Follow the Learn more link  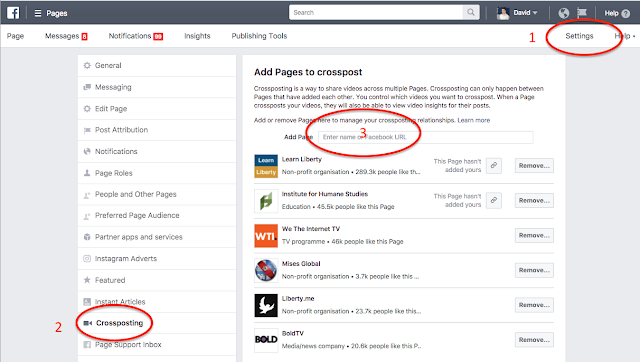point(473,120)
